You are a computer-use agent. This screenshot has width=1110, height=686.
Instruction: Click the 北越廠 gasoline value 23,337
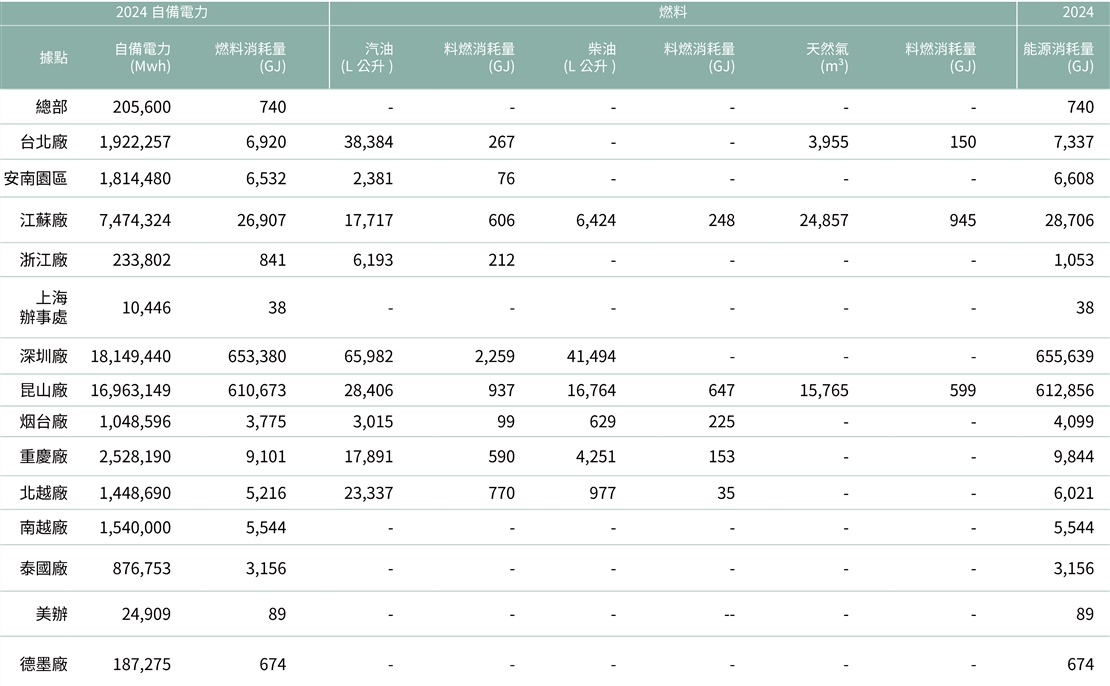point(367,493)
